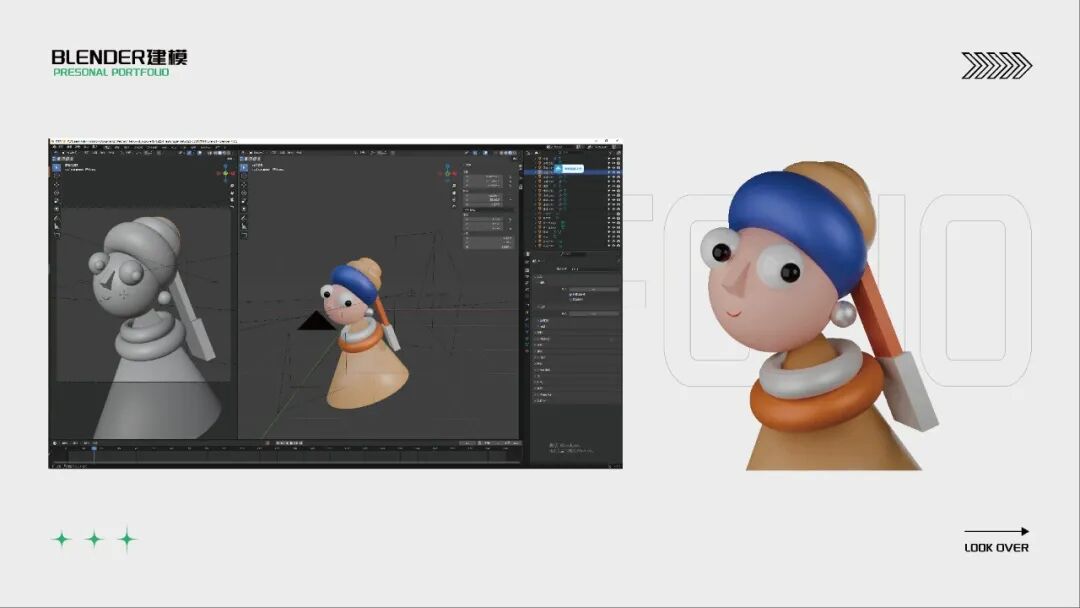
Task: Click the left viewport's zoom magnifier icon
Action: (x=232, y=186)
